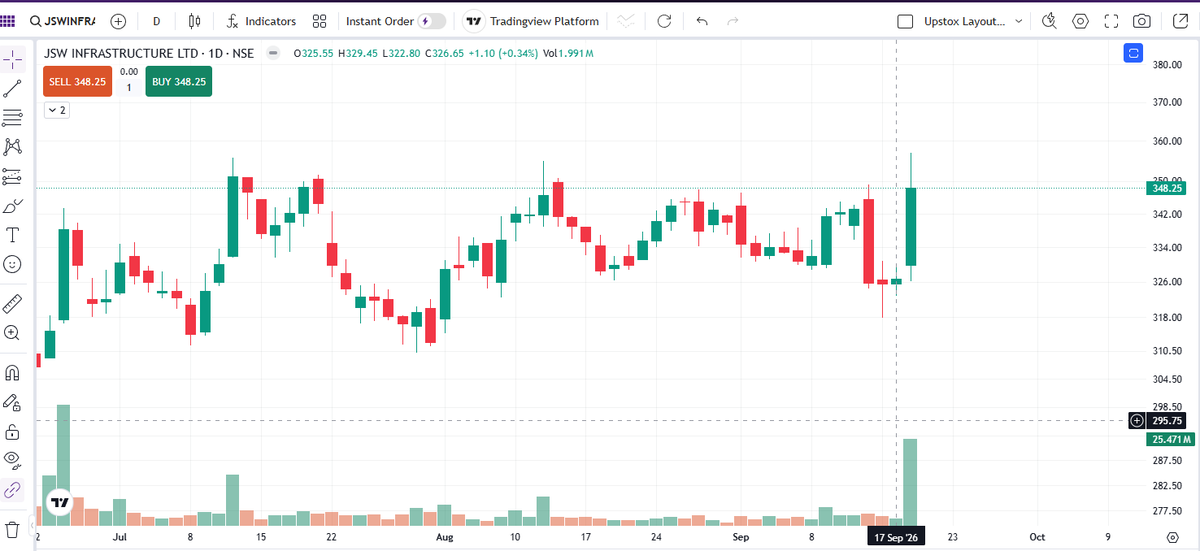The image size is (1200, 551).
Task: Click the layout checkbox square icon
Action: (906, 21)
